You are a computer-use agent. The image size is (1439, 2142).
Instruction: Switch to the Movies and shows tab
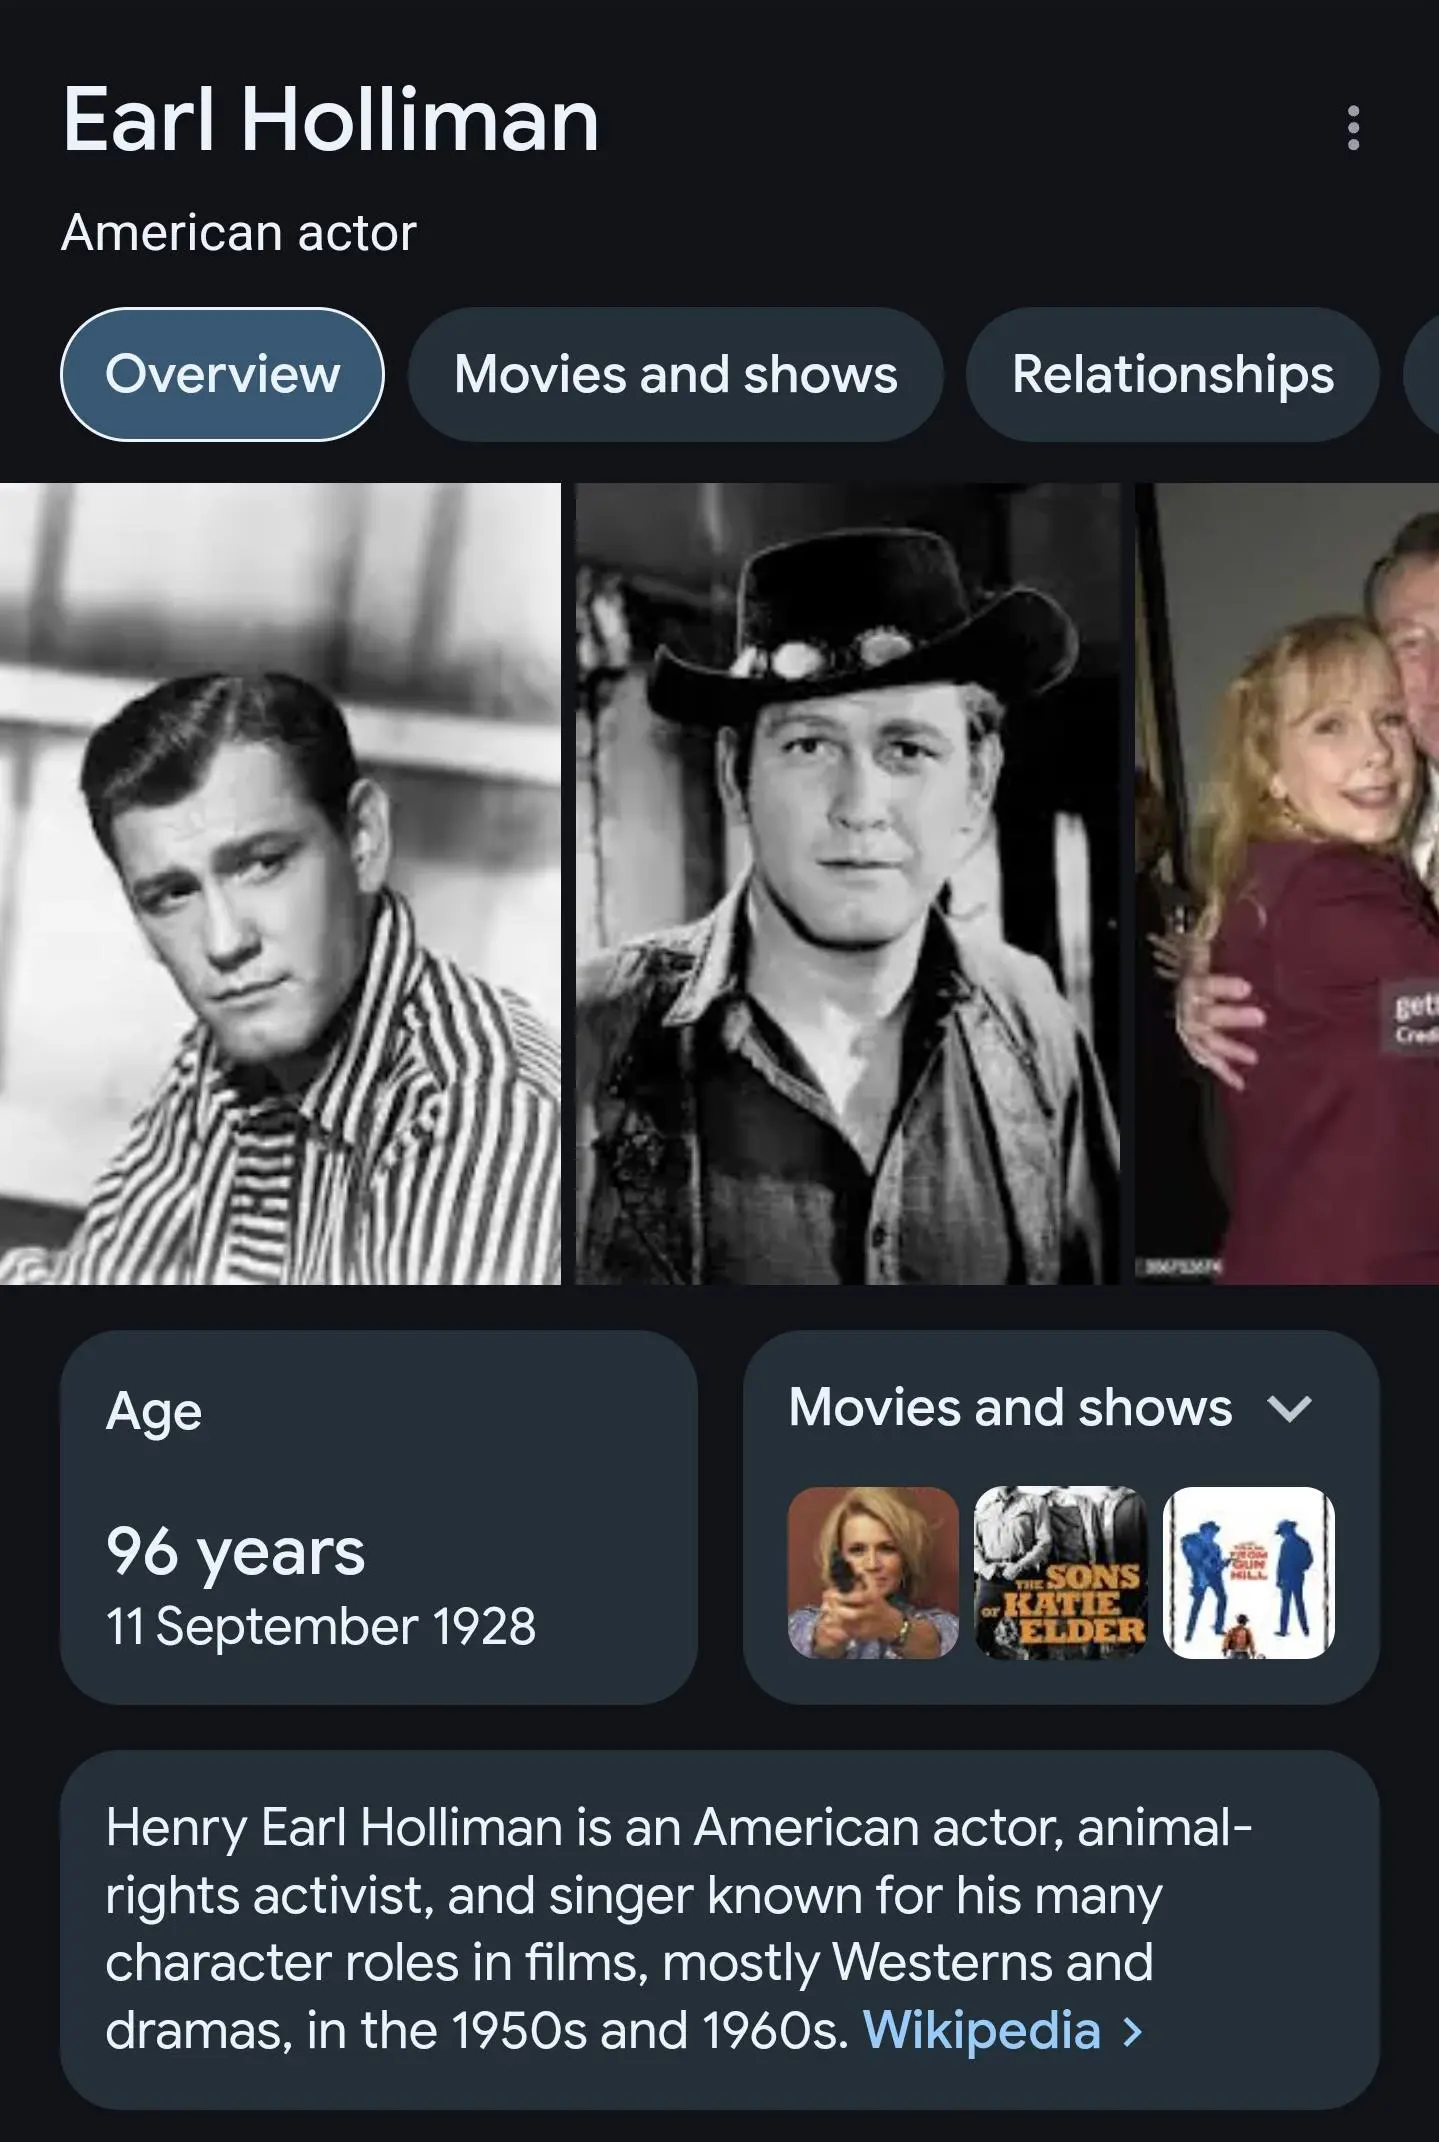tap(674, 375)
